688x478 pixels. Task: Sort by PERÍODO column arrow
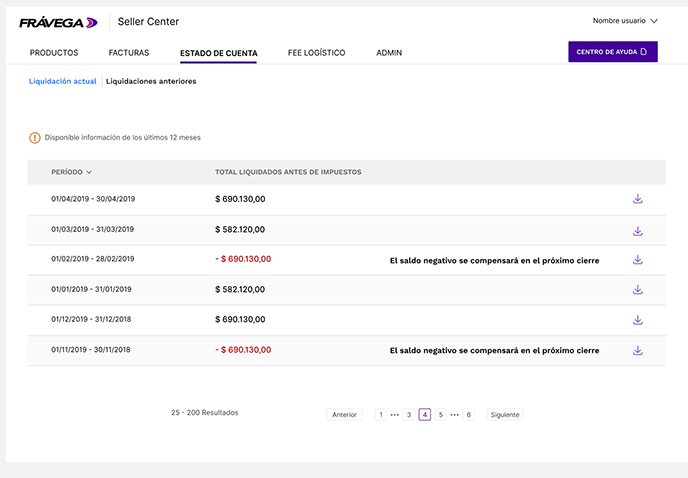click(x=89, y=172)
